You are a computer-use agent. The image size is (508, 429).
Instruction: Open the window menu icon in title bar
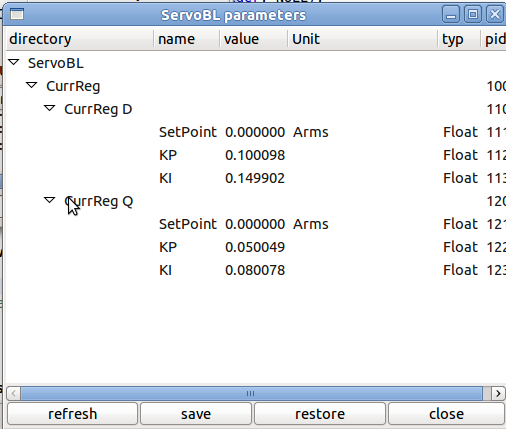tap(17, 15)
